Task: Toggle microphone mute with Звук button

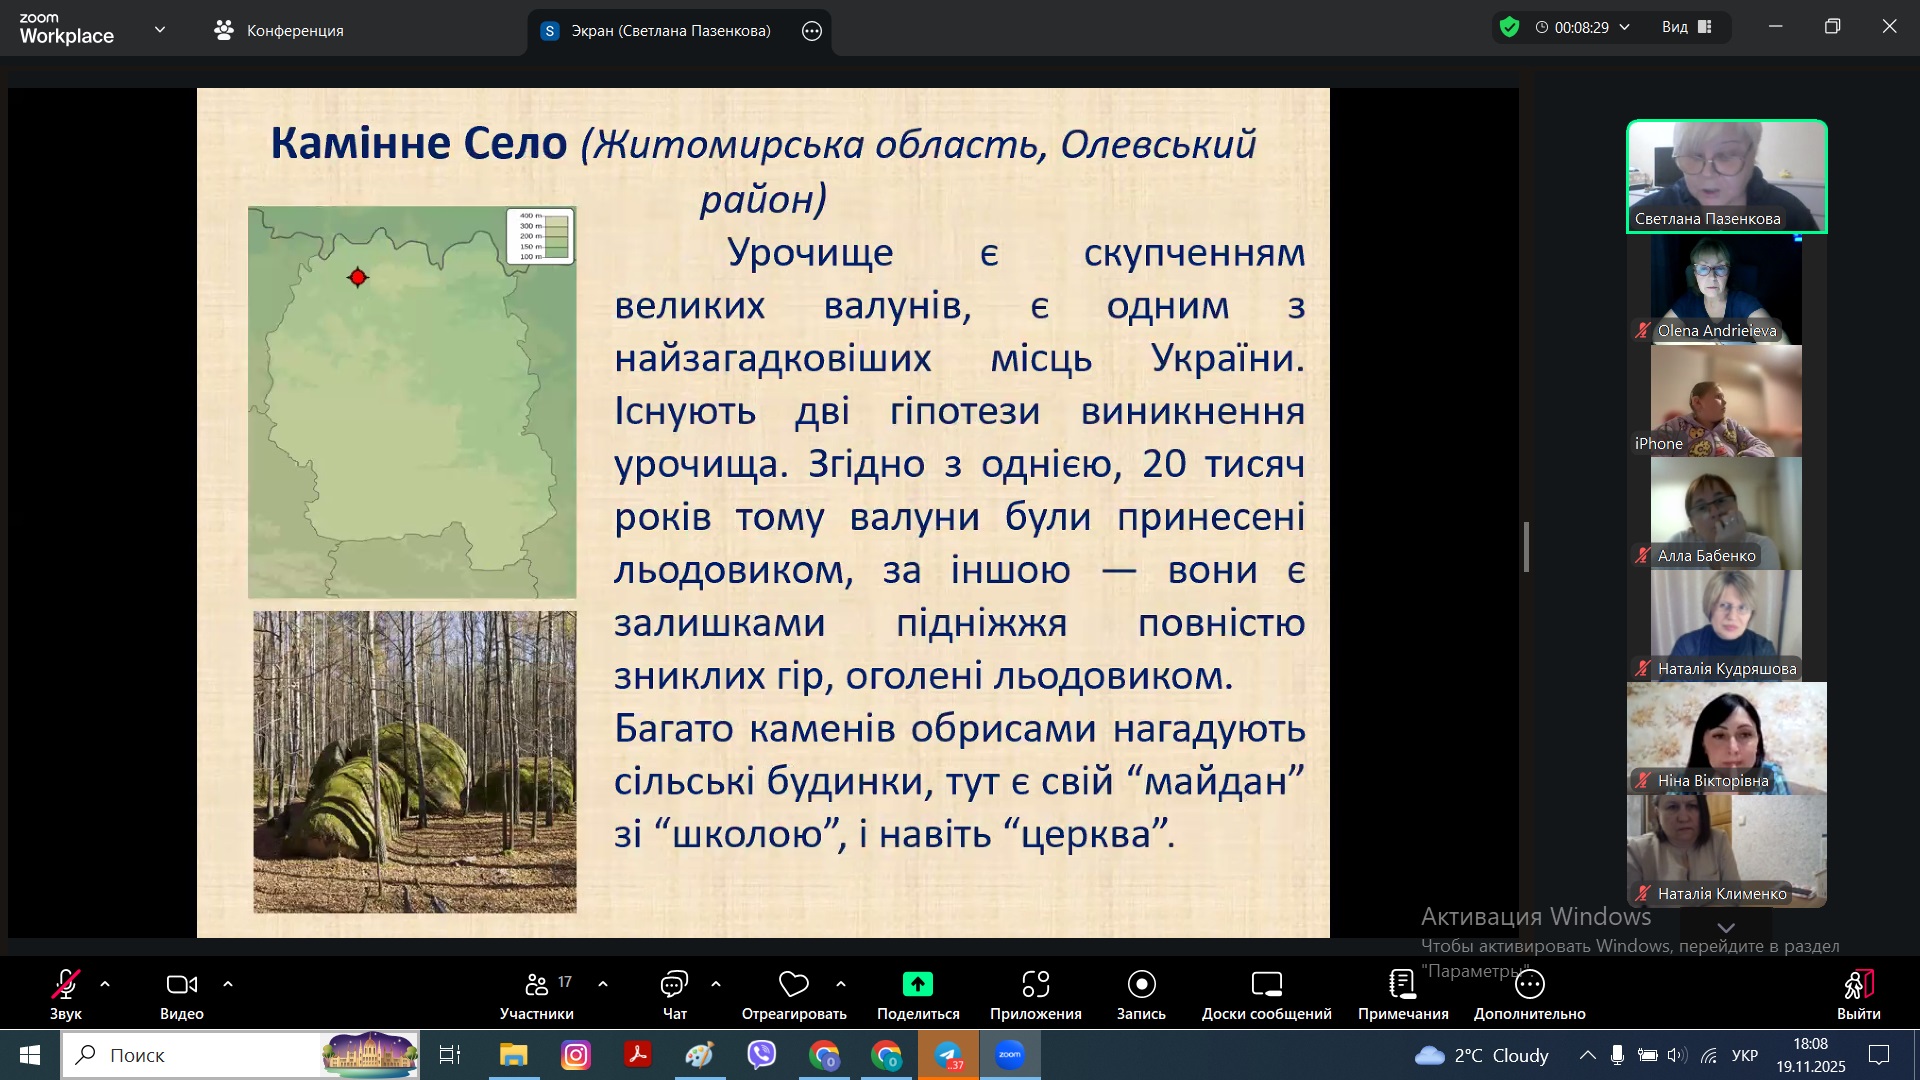Action: [x=66, y=985]
